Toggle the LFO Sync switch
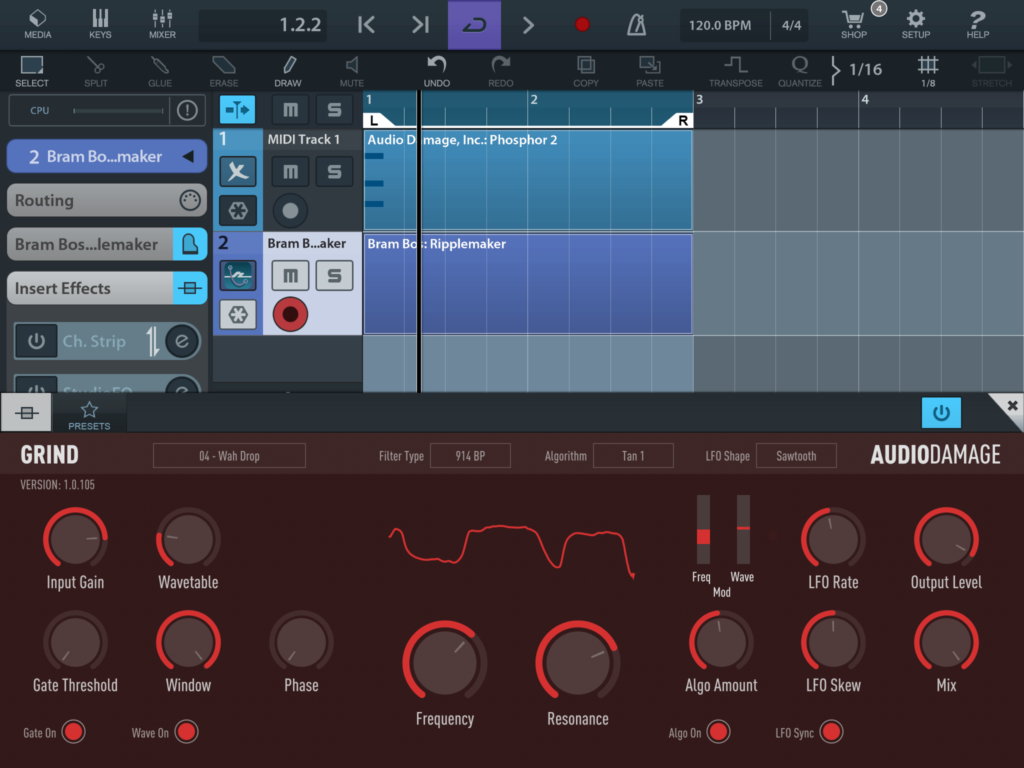1024x768 pixels. pos(831,733)
